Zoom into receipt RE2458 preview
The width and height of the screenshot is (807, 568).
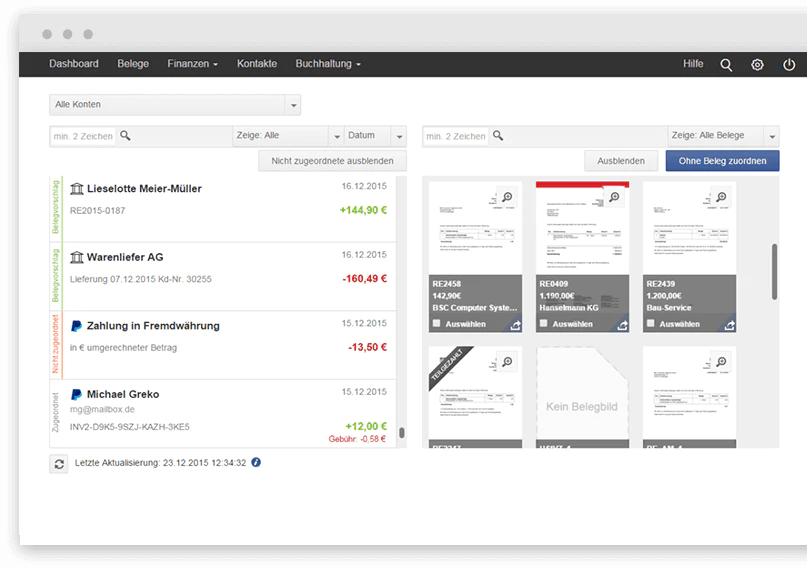(x=507, y=197)
